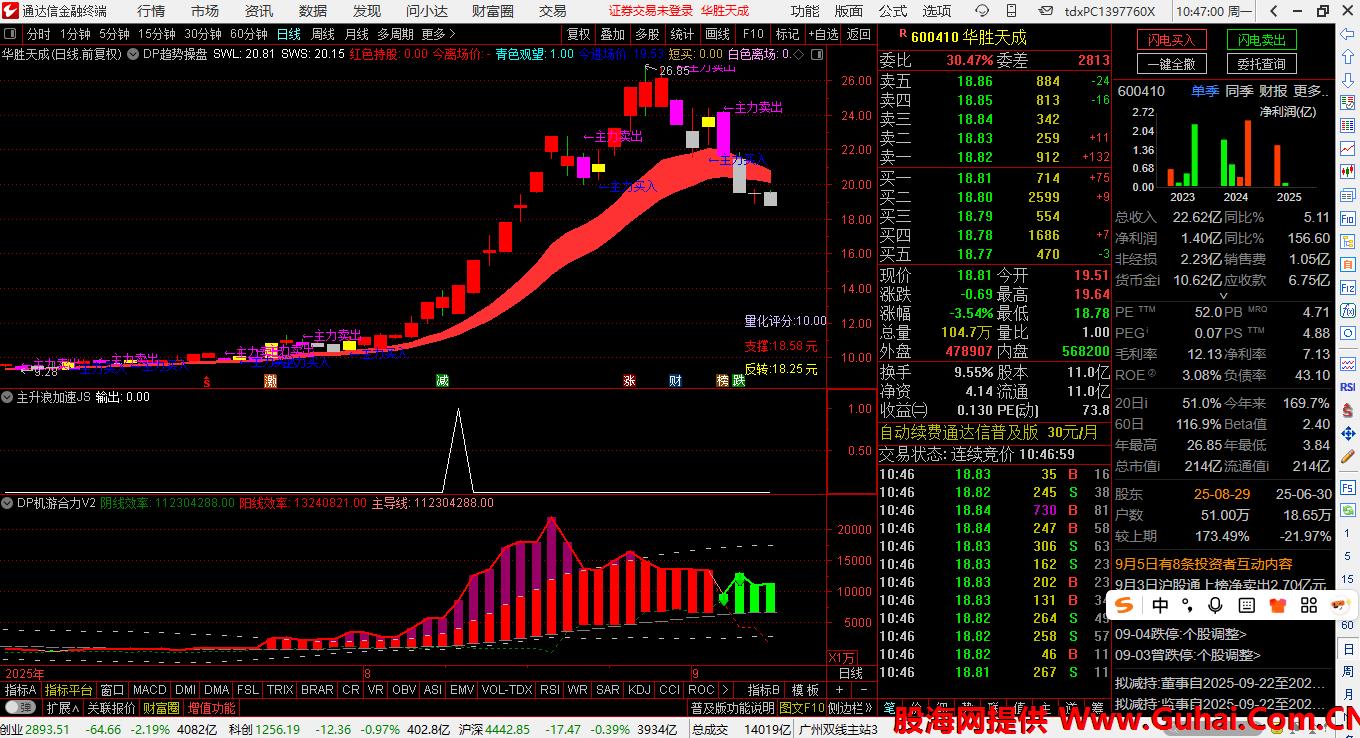Open 9月5日有8条投资者互动内容 link
Viewport: 1360px width, 738px height.
[1203, 565]
